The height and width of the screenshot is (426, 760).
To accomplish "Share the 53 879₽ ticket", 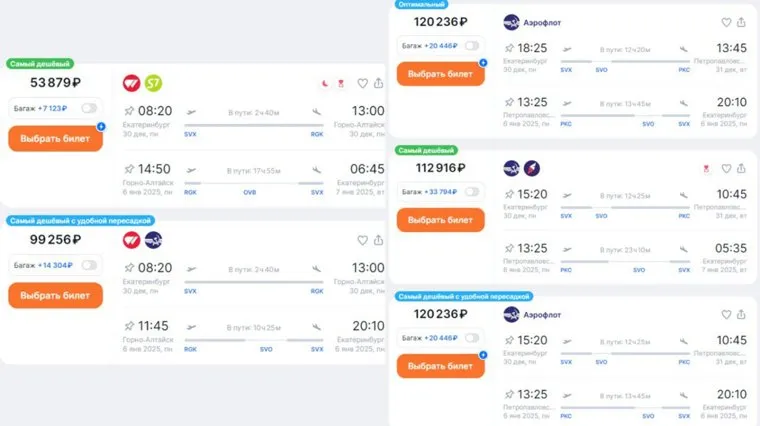I will click(379, 83).
